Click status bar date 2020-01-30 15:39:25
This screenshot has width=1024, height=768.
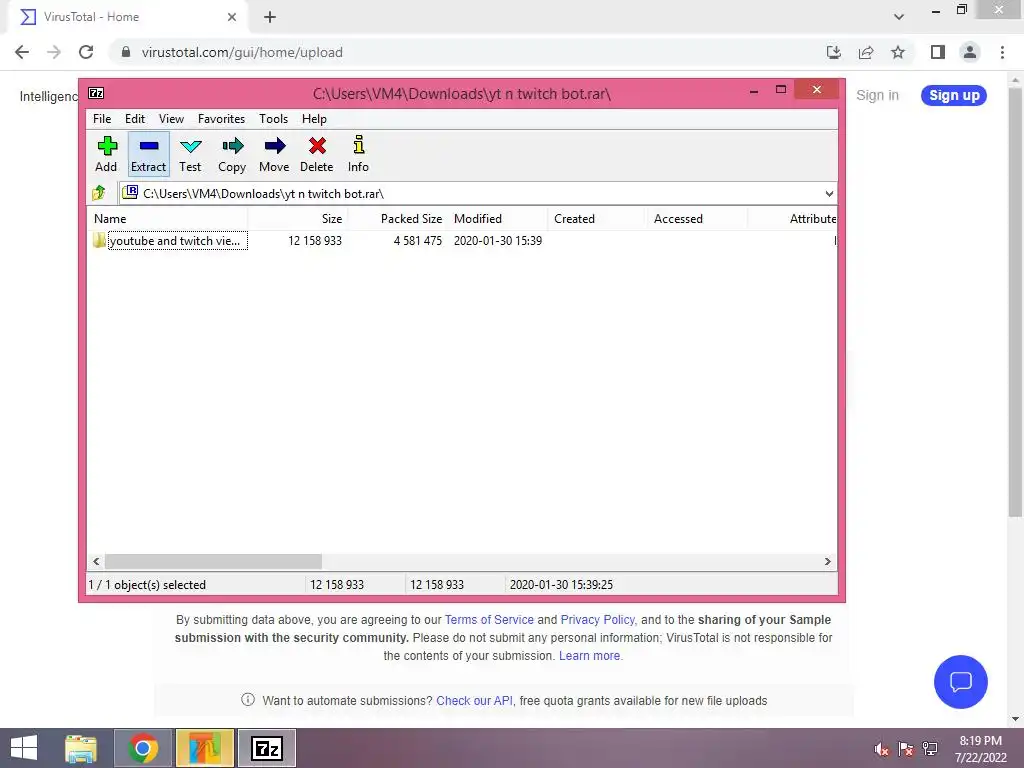[x=561, y=584]
